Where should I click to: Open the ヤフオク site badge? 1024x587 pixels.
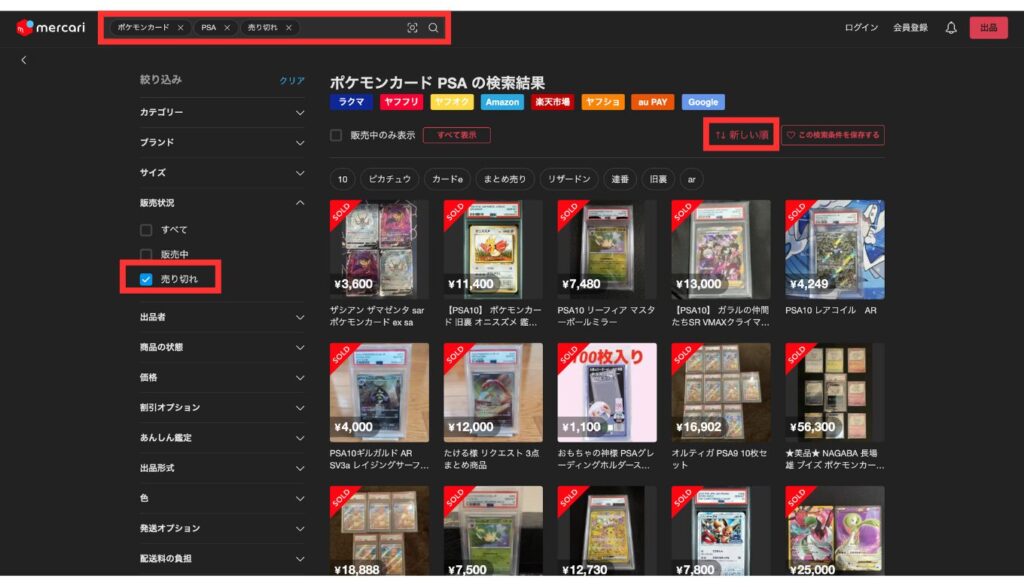[x=451, y=102]
